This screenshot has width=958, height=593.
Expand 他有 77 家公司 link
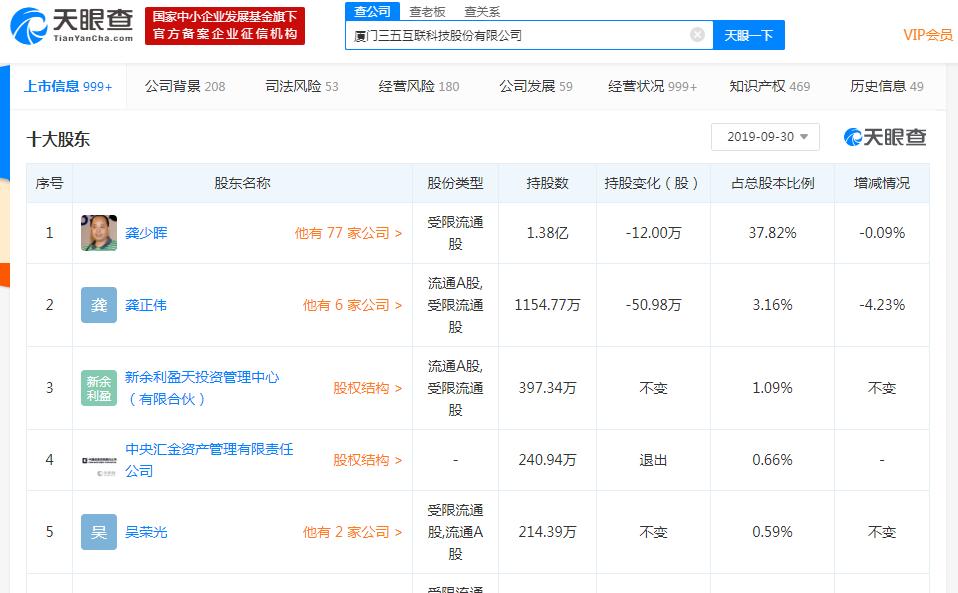(348, 233)
